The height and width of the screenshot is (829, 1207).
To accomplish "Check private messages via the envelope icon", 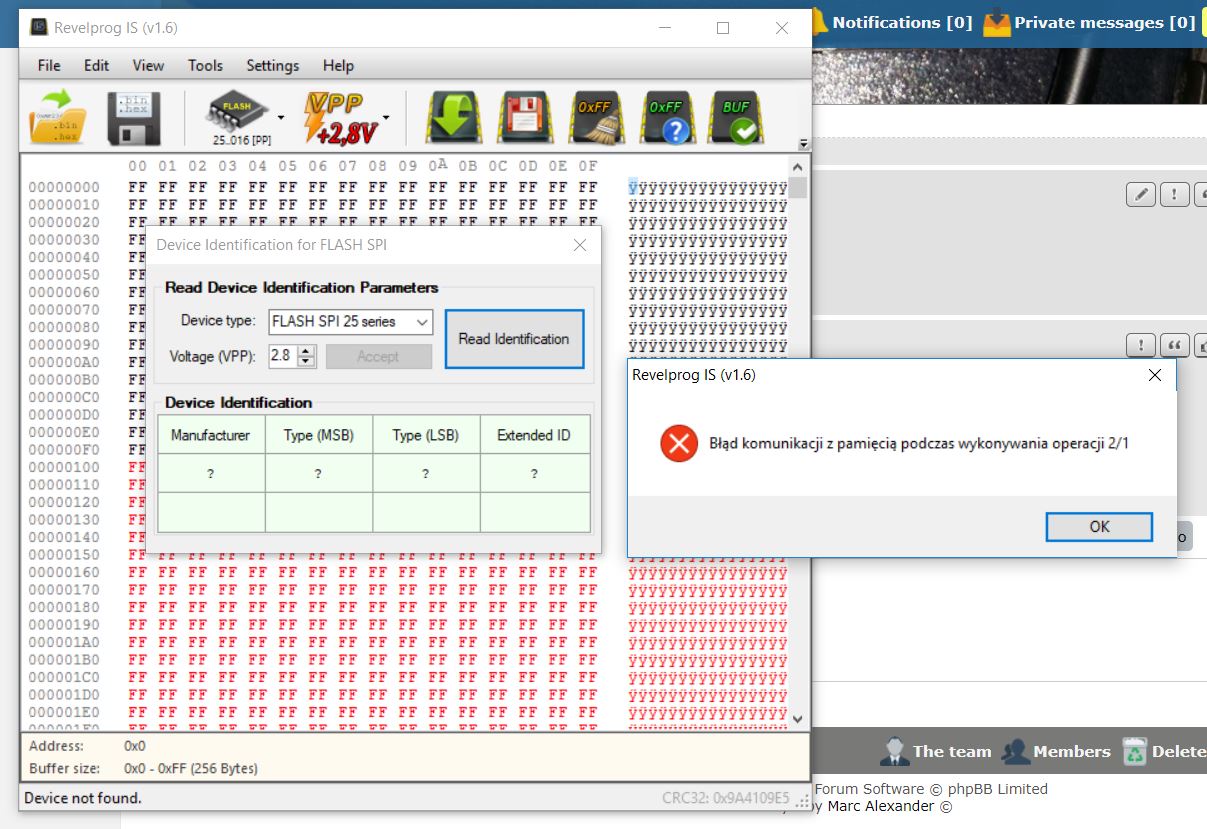I will pyautogui.click(x=996, y=21).
